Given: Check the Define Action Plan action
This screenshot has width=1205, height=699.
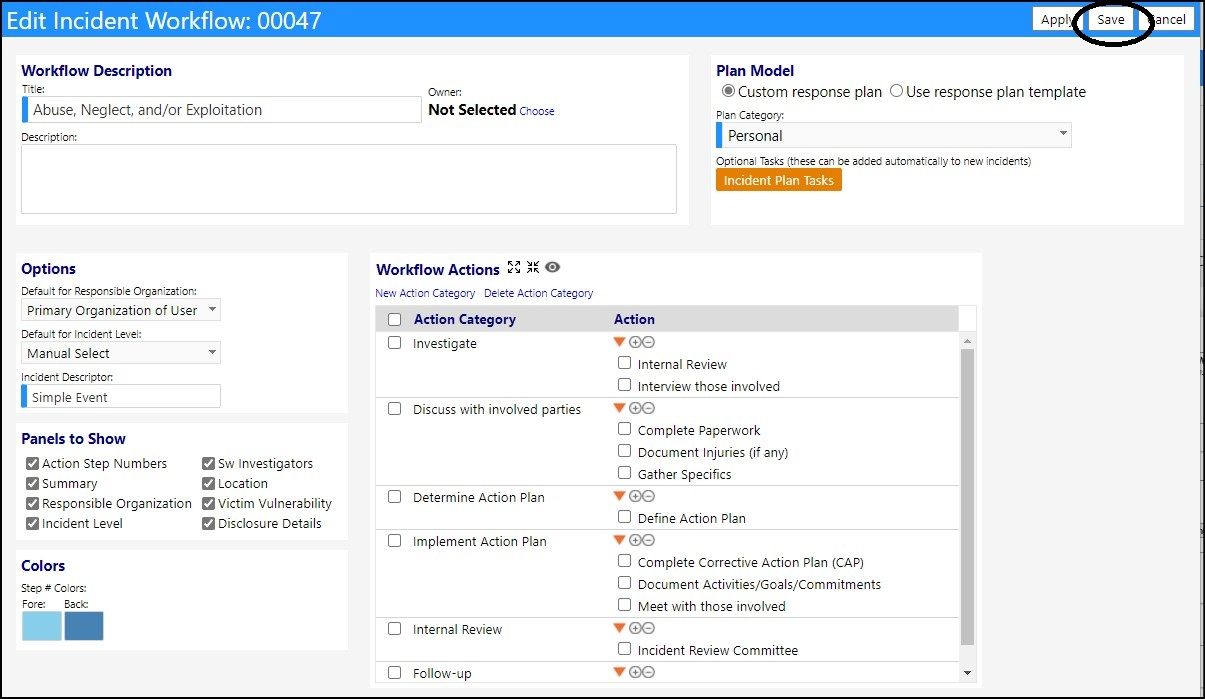Looking at the screenshot, I should [624, 517].
